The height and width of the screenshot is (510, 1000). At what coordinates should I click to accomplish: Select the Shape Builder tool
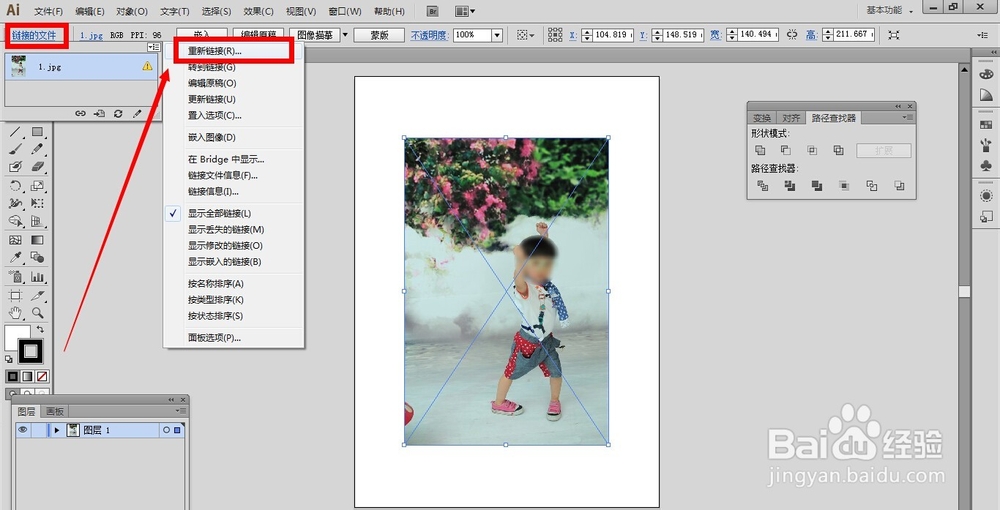click(x=16, y=221)
